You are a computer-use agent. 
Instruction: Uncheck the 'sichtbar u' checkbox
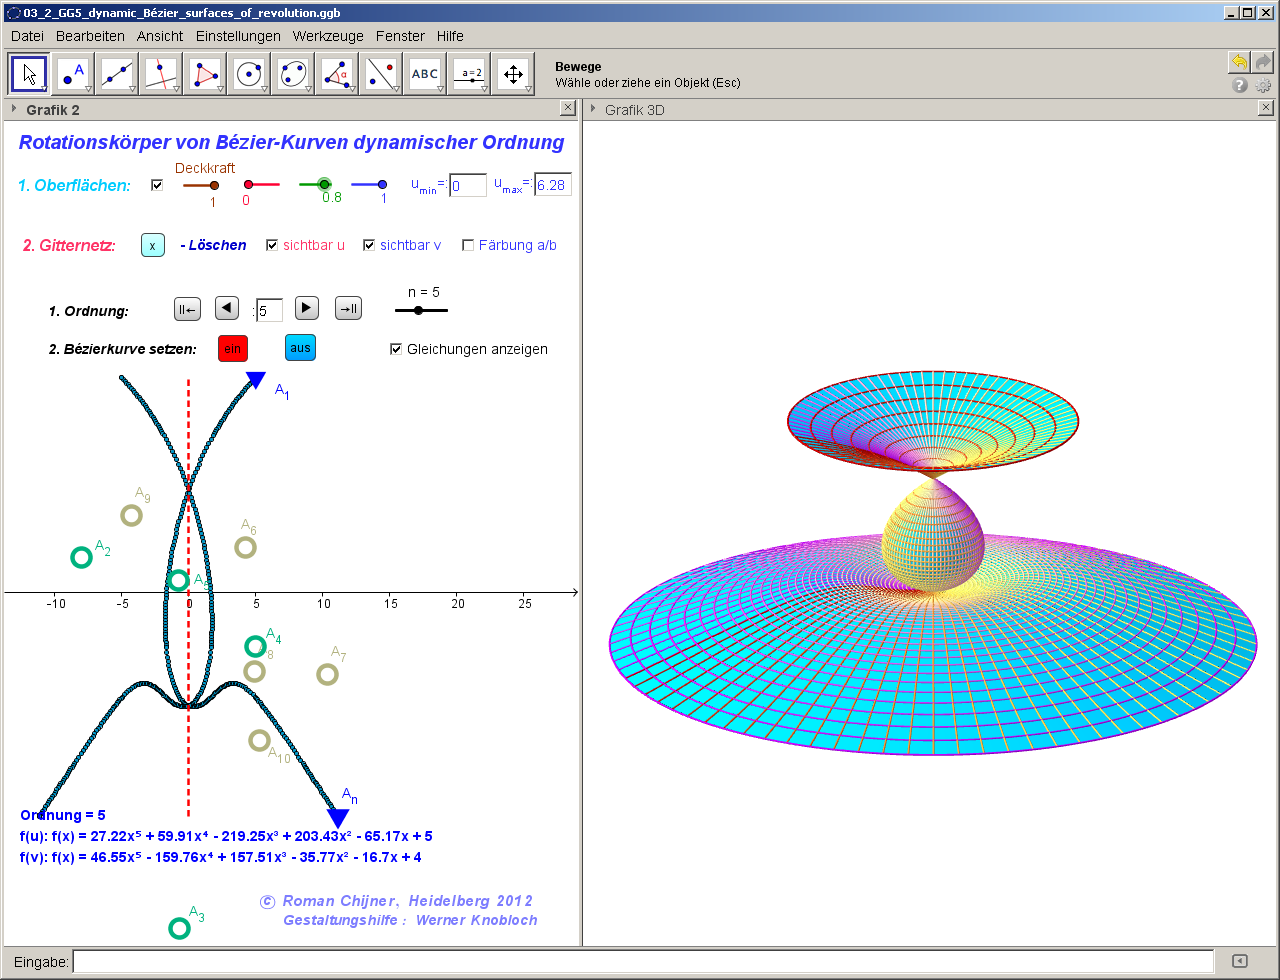[x=272, y=245]
